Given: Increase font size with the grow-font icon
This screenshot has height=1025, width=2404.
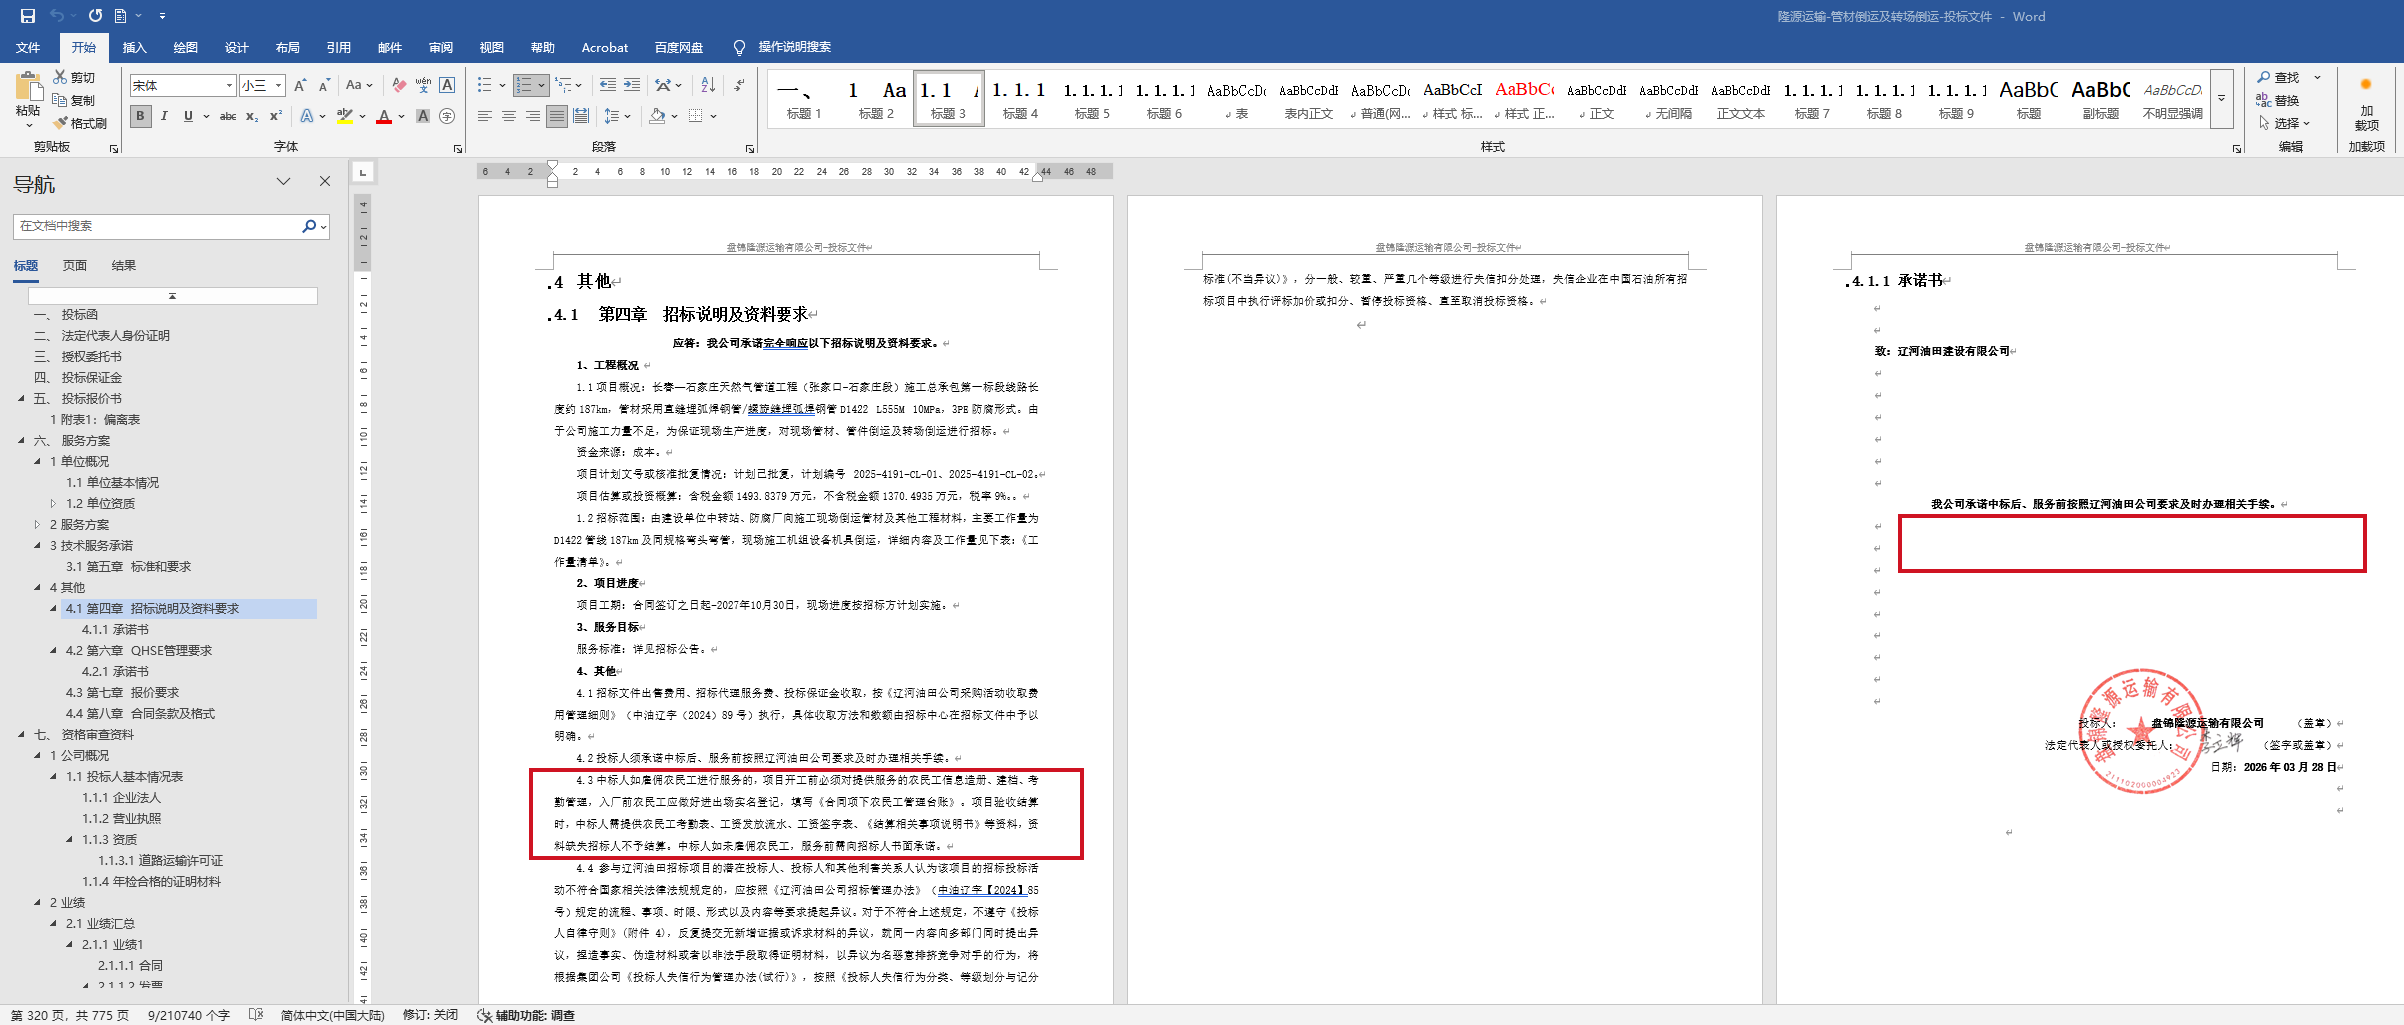Looking at the screenshot, I should coord(300,86).
